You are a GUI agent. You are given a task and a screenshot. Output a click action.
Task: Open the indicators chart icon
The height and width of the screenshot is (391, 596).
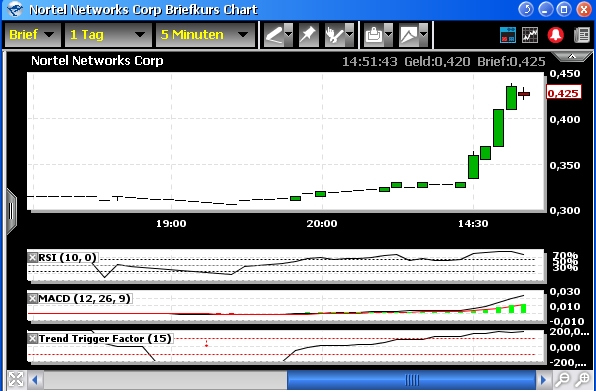530,35
